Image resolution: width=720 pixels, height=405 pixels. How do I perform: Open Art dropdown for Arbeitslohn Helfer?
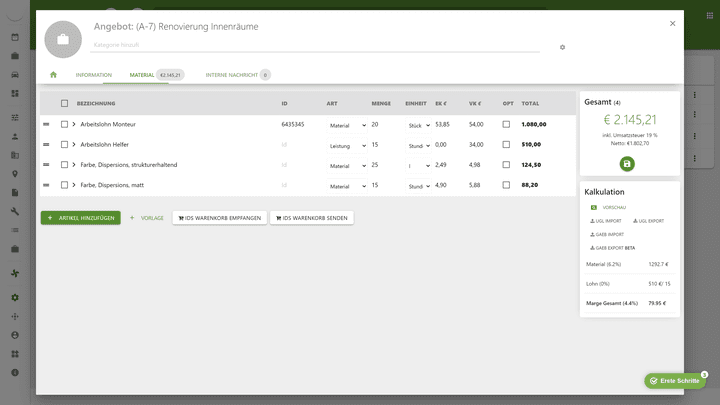point(347,145)
